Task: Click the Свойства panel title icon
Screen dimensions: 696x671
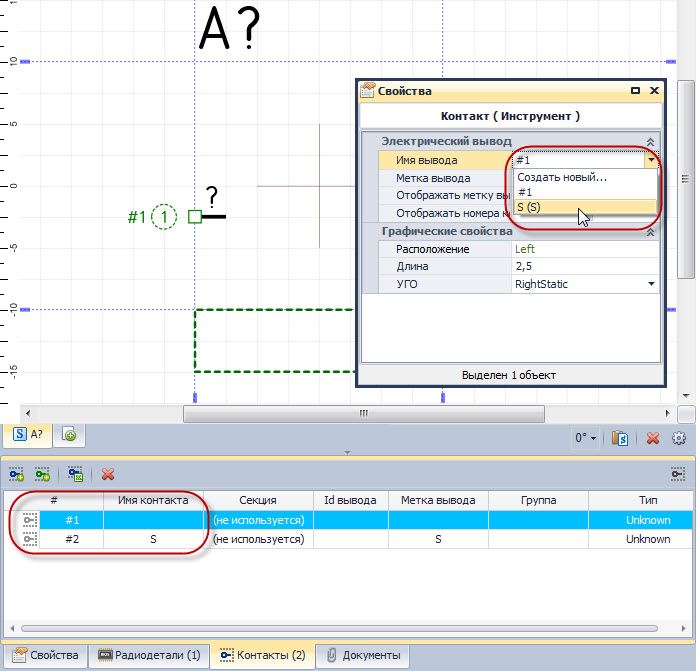Action: click(367, 91)
